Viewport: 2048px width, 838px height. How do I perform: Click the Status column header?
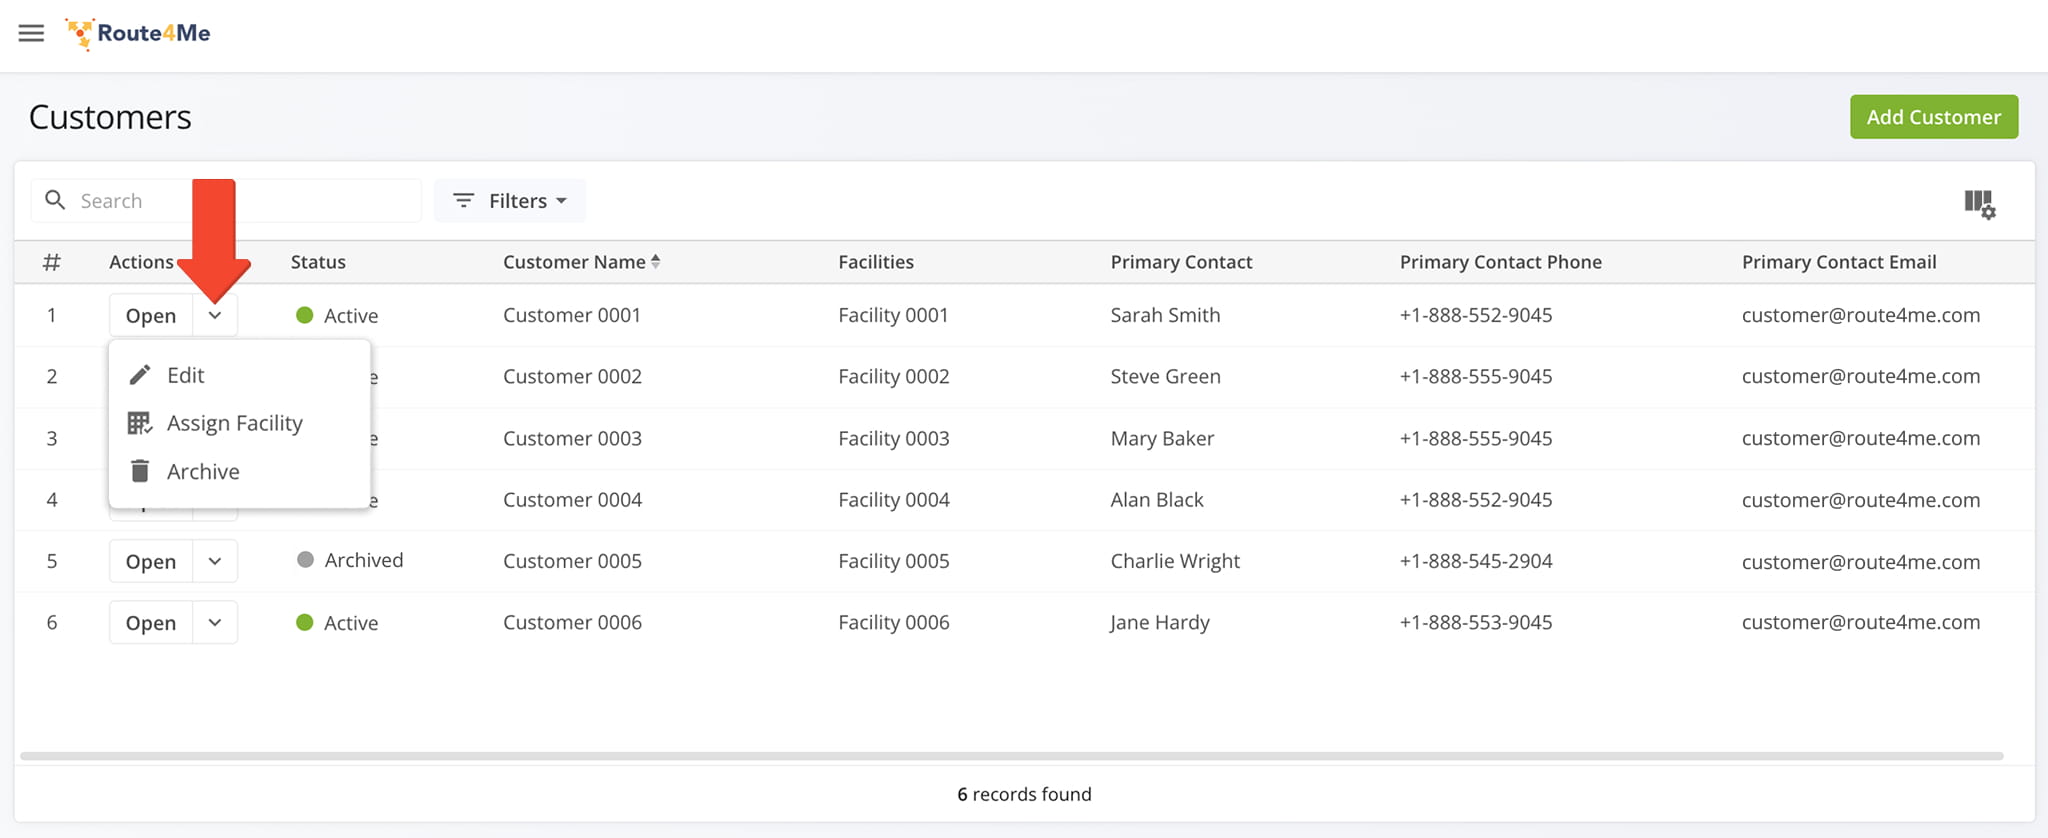[318, 261]
